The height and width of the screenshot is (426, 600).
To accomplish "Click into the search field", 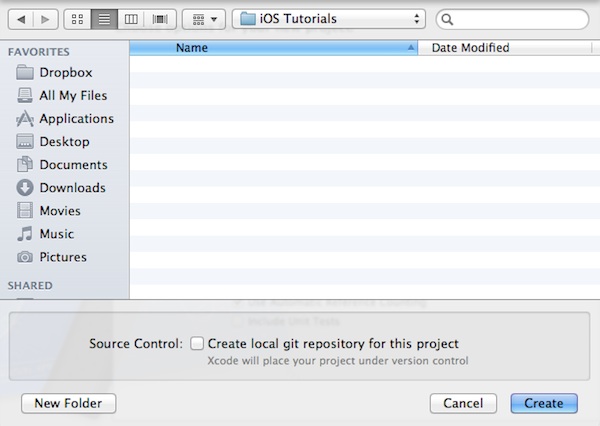I will pos(517,19).
